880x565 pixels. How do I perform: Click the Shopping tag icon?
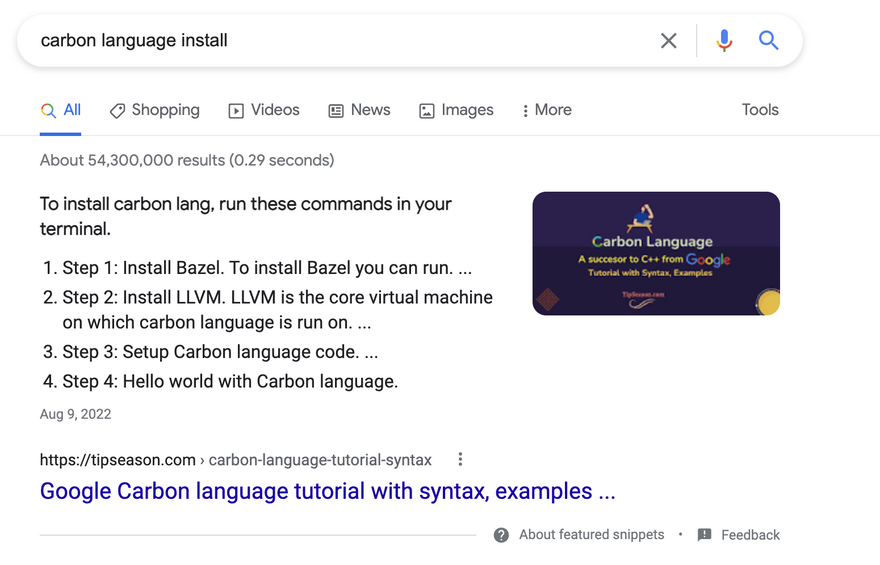tap(117, 111)
